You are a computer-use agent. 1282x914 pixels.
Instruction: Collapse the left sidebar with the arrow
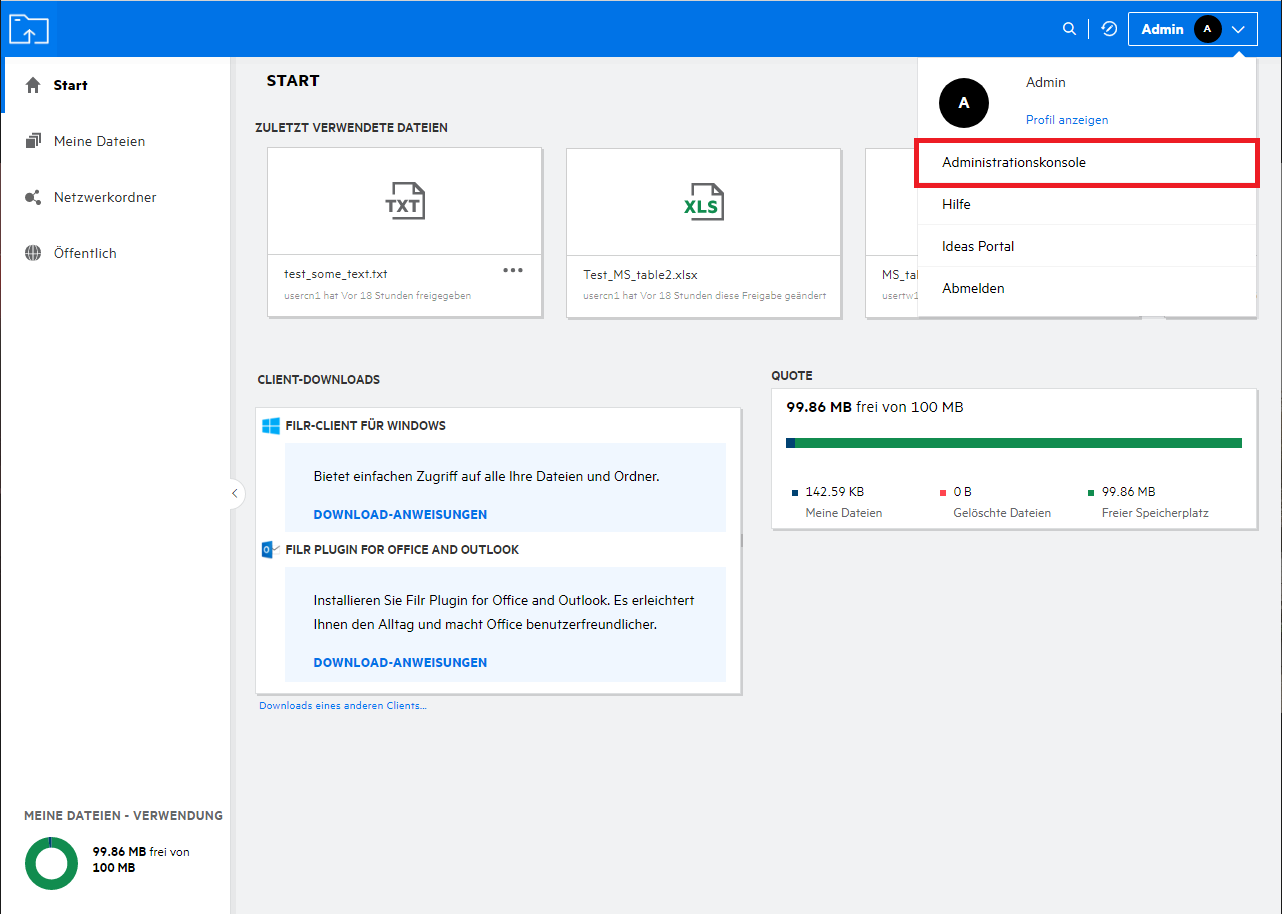click(234, 493)
